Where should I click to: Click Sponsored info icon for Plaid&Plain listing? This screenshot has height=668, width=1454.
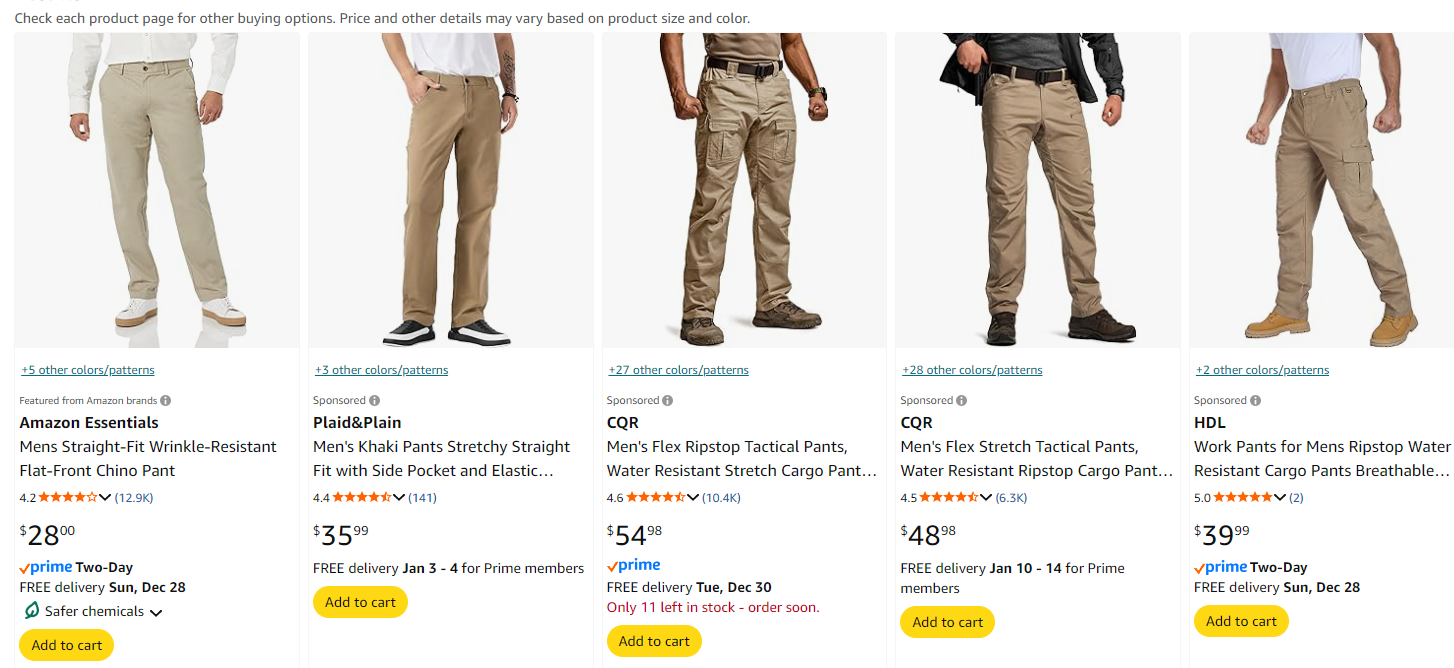[374, 400]
